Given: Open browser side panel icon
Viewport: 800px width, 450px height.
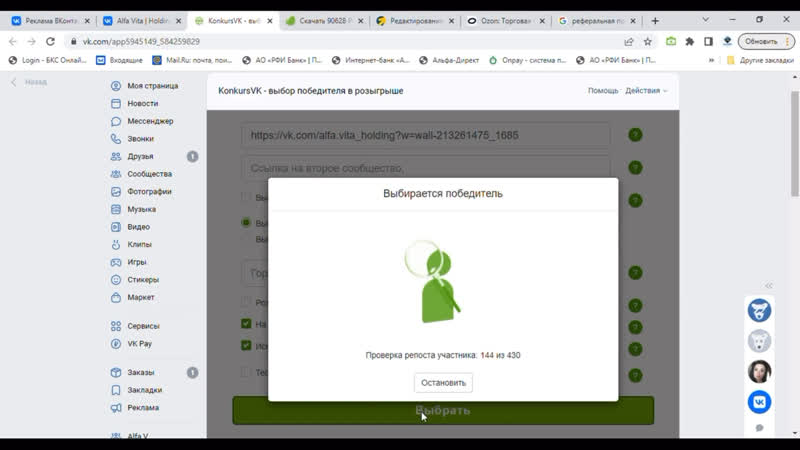Looking at the screenshot, I should (708, 41).
